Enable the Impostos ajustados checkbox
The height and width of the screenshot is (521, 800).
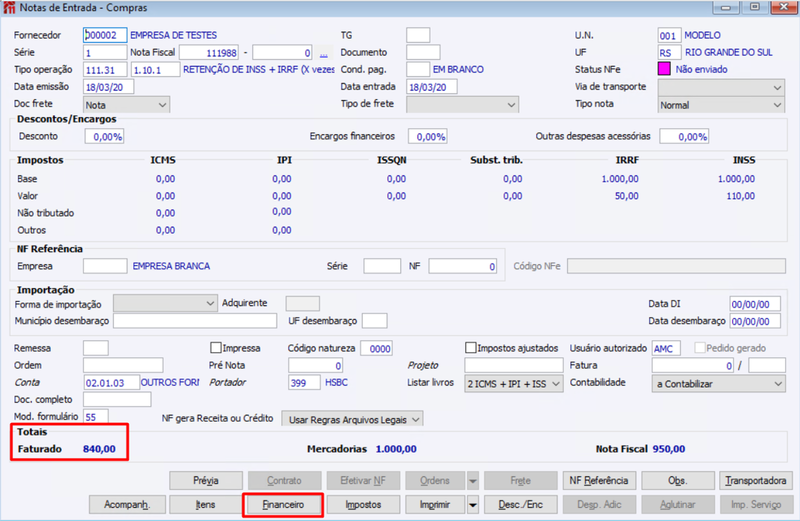coord(470,348)
